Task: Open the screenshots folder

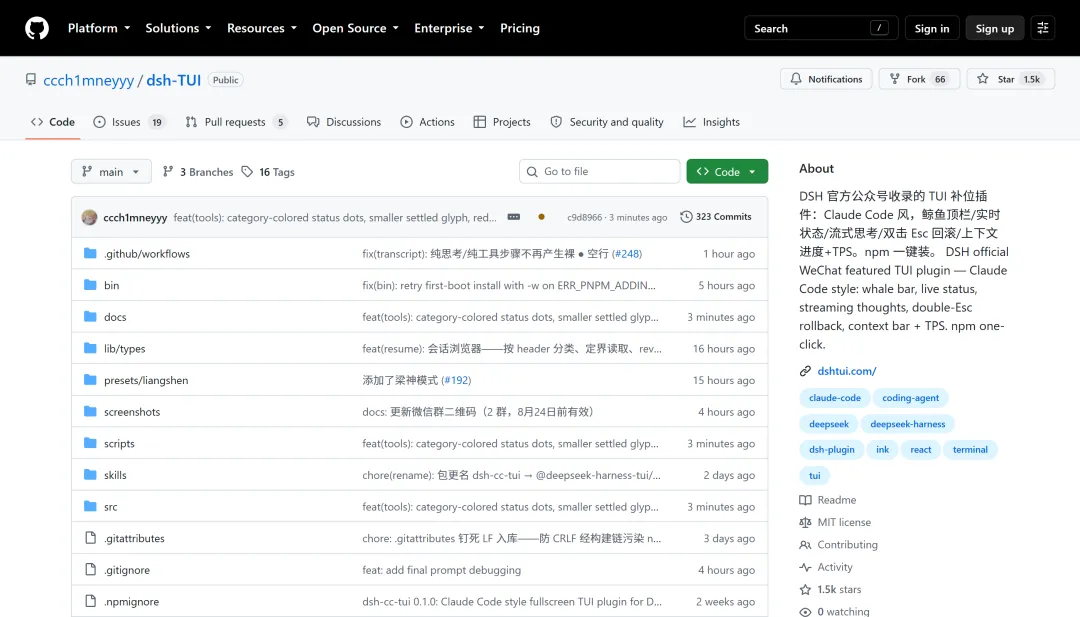Action: (x=132, y=412)
